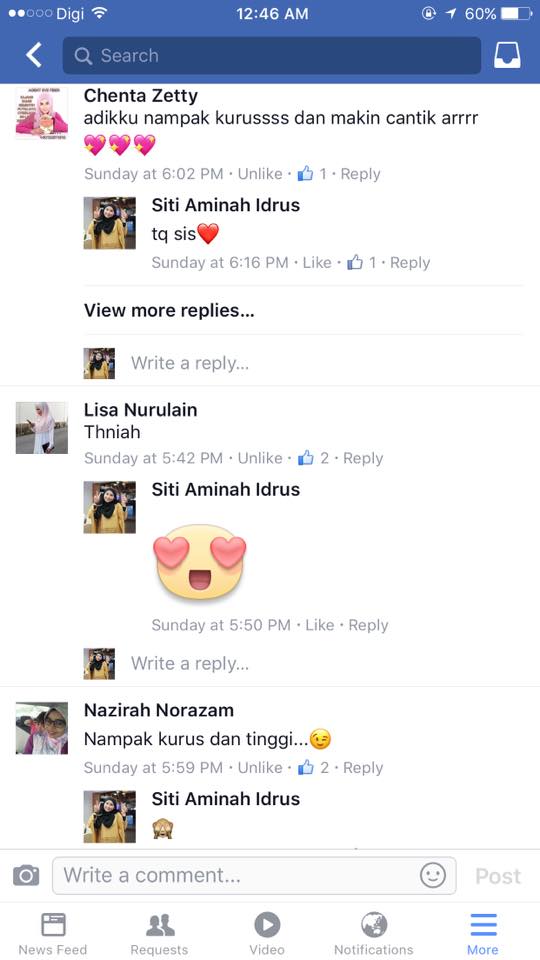Open the Requests tab
Image resolution: width=540 pixels, height=960 pixels.
[x=159, y=934]
